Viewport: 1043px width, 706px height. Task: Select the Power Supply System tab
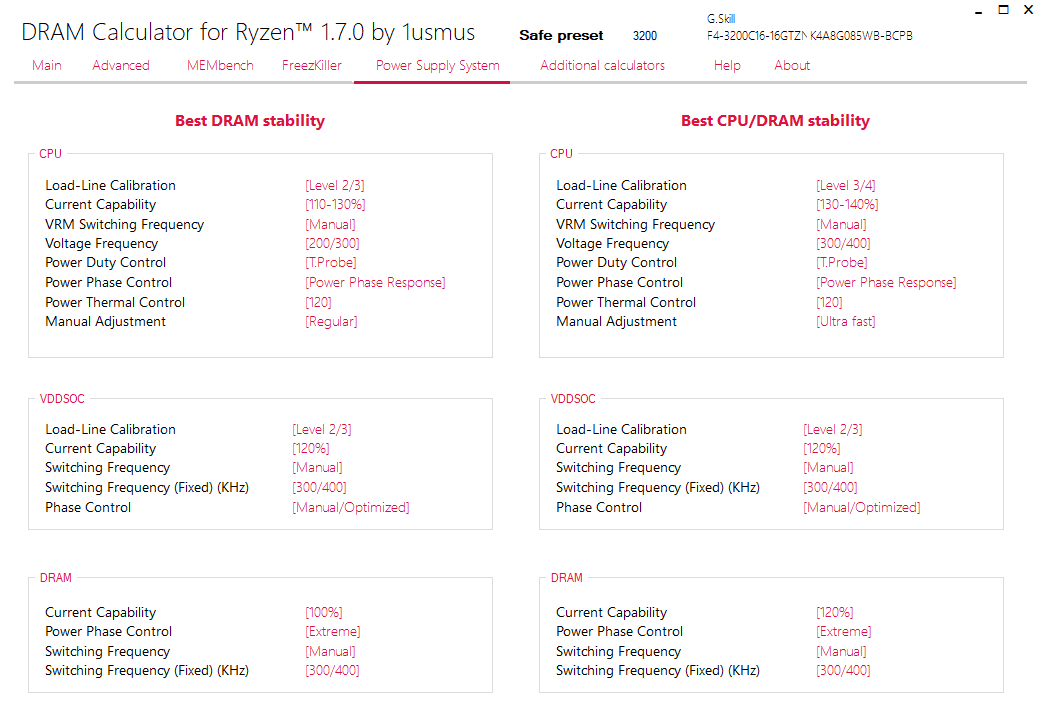[x=437, y=66]
